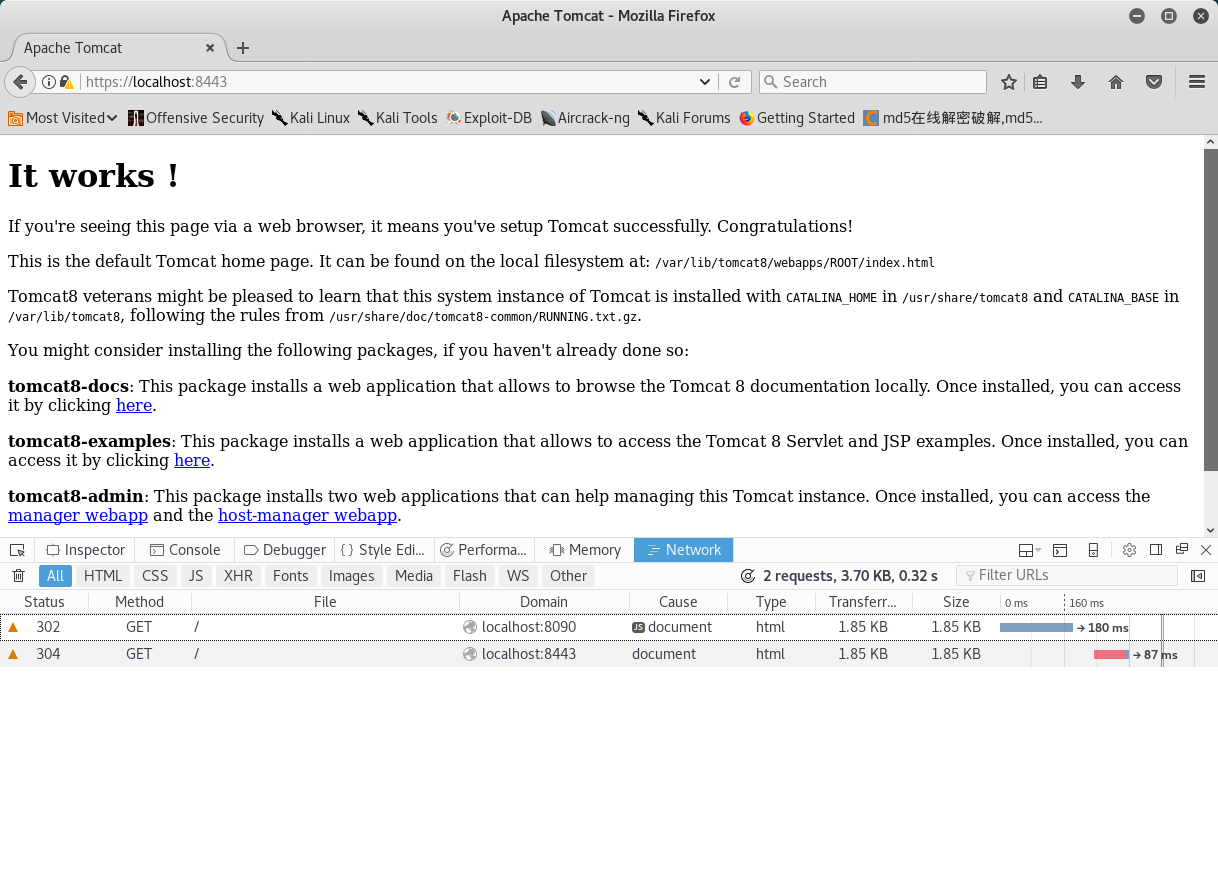
Task: Go back with the browser back arrow
Action: tap(19, 82)
